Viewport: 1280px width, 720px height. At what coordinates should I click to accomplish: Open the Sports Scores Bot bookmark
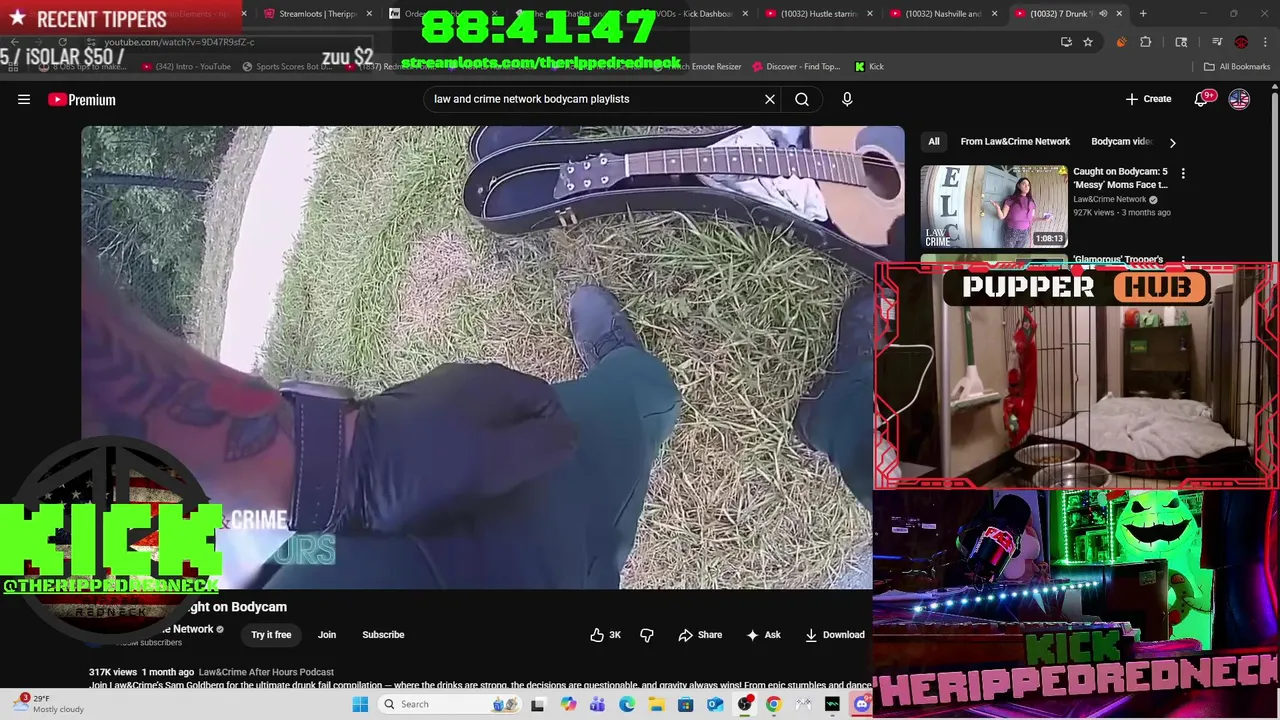(x=286, y=67)
